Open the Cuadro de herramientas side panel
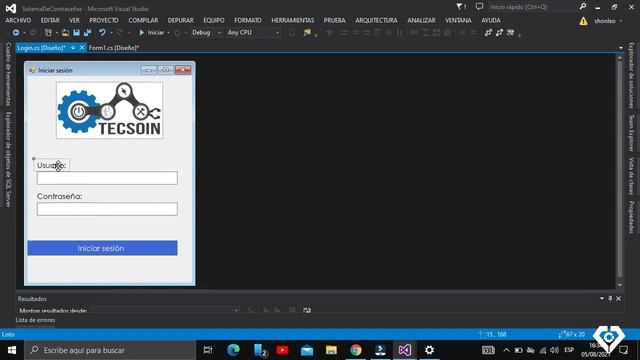640x360 pixels. tap(8, 74)
